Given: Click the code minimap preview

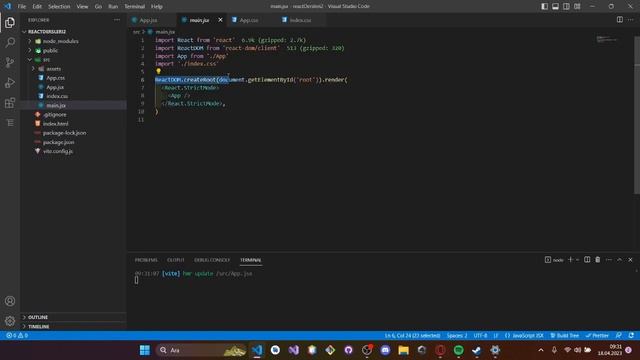Looking at the screenshot, I should (x=606, y=39).
